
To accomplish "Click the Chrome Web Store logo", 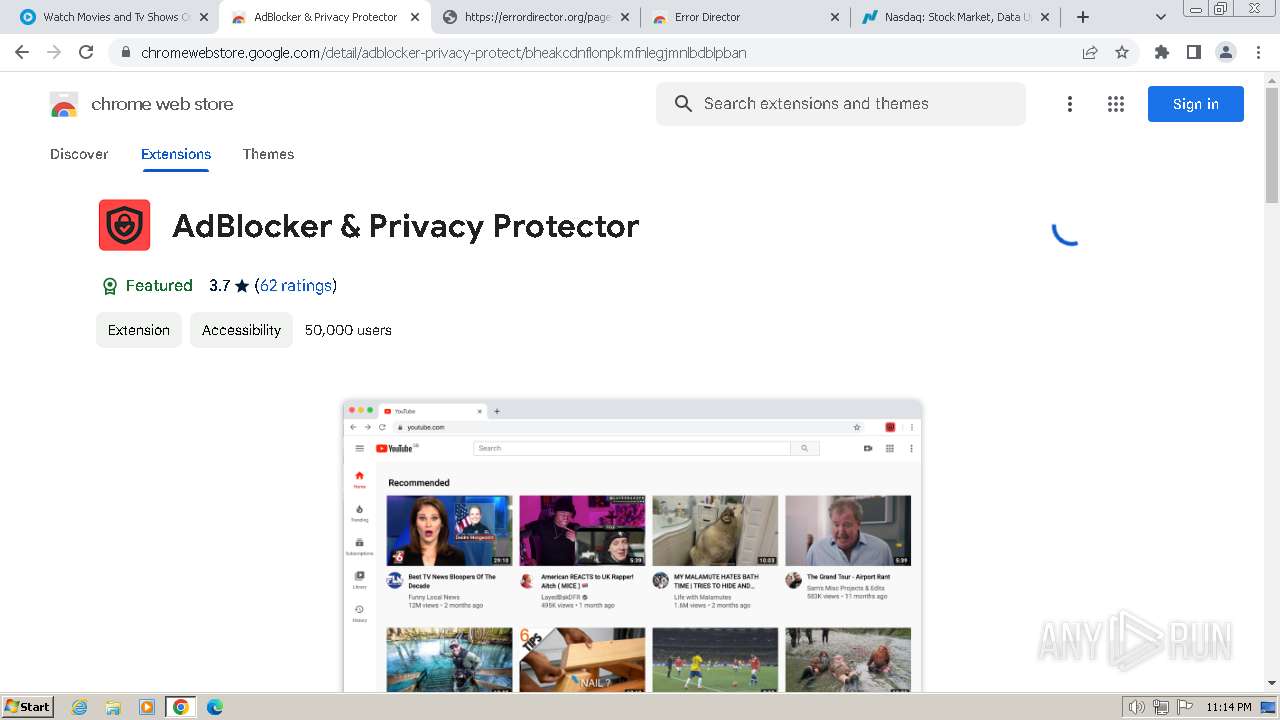I will [x=64, y=104].
